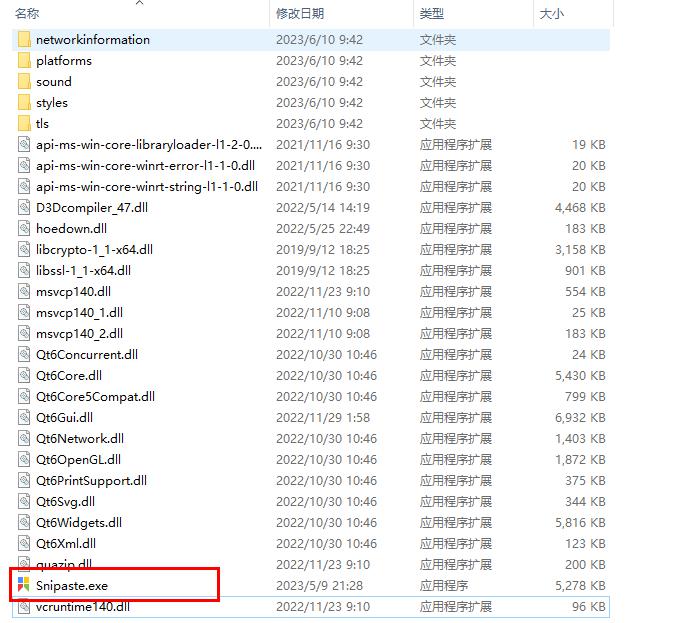
Task: Select the styles folder name
Action: point(52,103)
